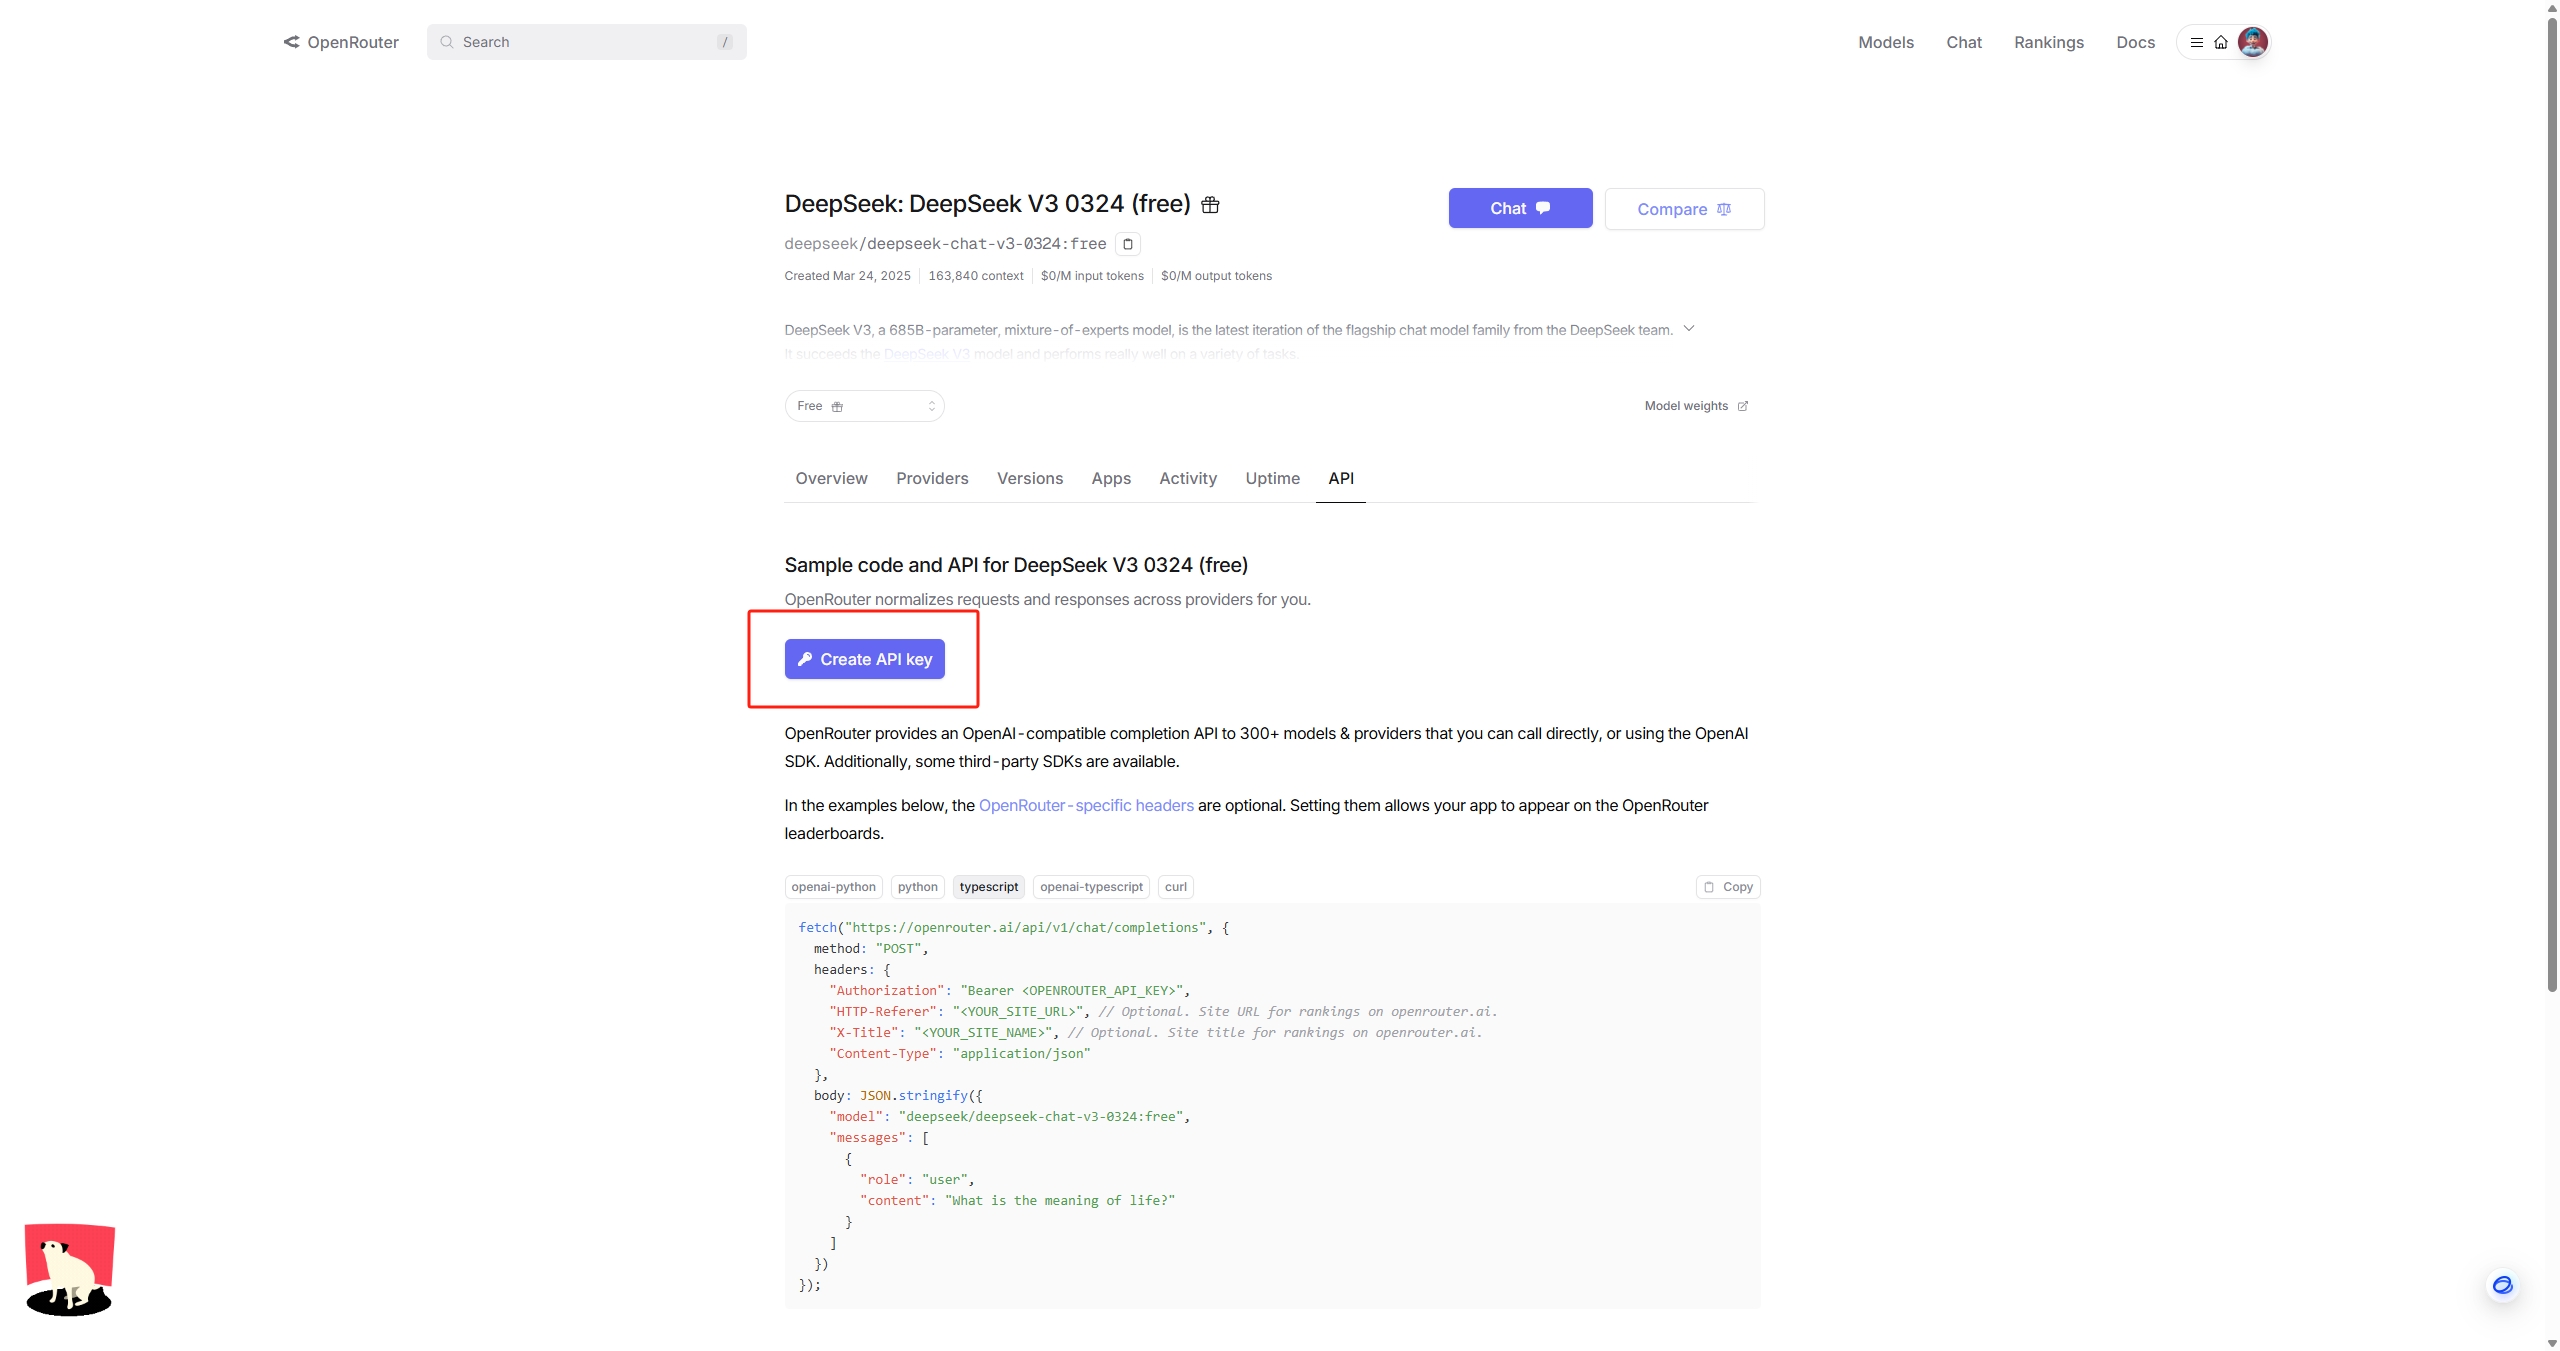
Task: Copy the code sample with Copy button
Action: 1728,887
